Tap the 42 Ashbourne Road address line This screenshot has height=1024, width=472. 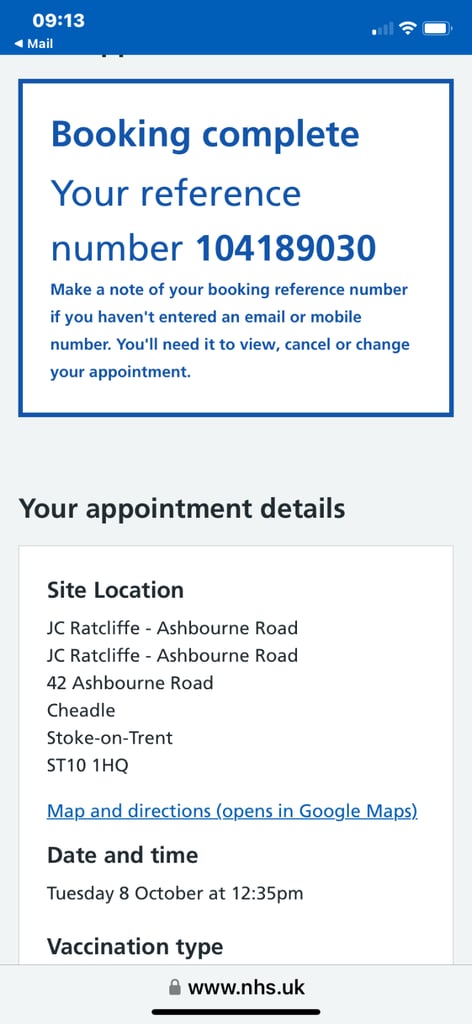pos(130,683)
